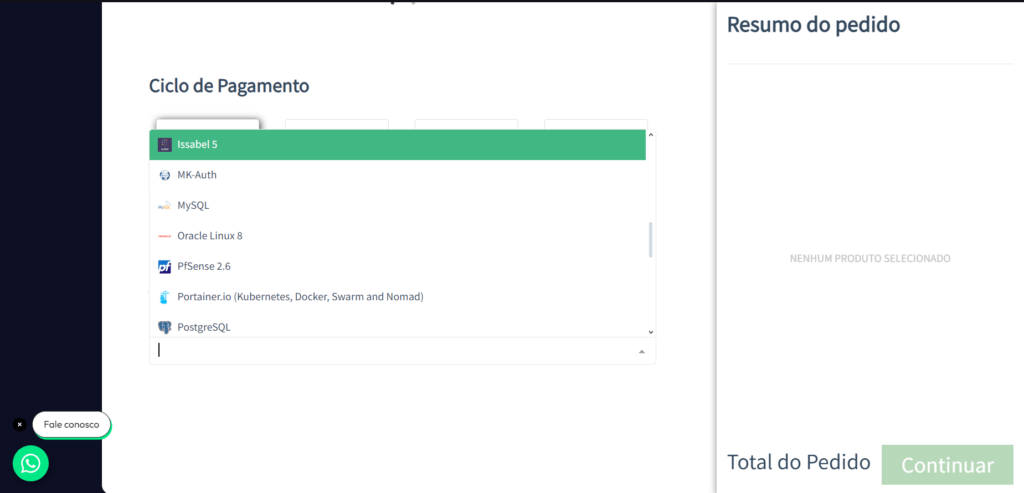Screen dimensions: 1024x493
Task: Click the Portainer.io logo icon
Action: point(165,297)
